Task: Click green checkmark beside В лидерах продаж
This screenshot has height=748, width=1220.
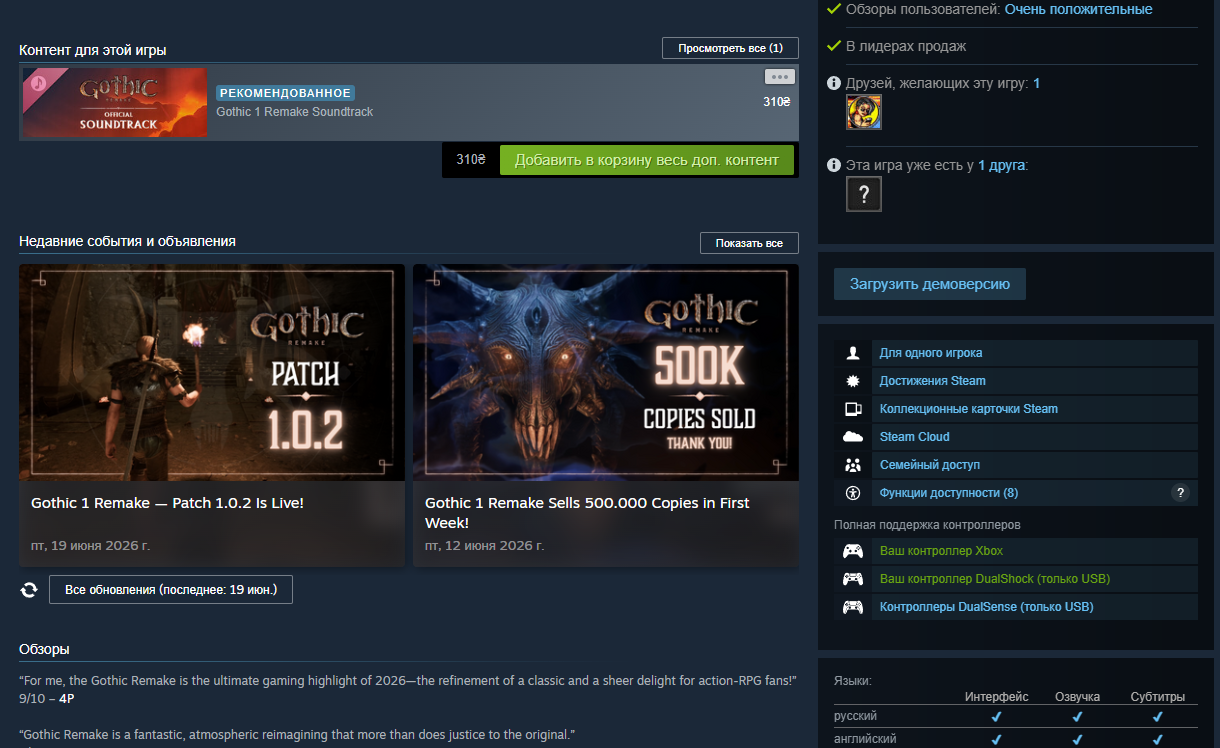Action: 834,46
